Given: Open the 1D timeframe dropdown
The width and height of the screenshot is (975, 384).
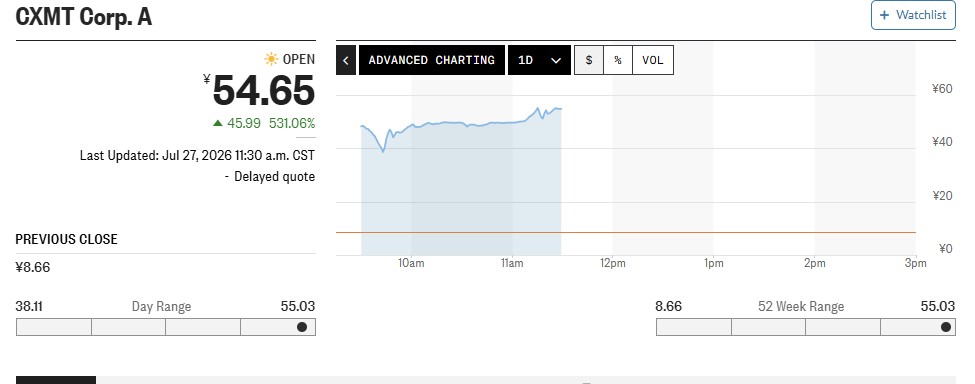Looking at the screenshot, I should tap(539, 60).
